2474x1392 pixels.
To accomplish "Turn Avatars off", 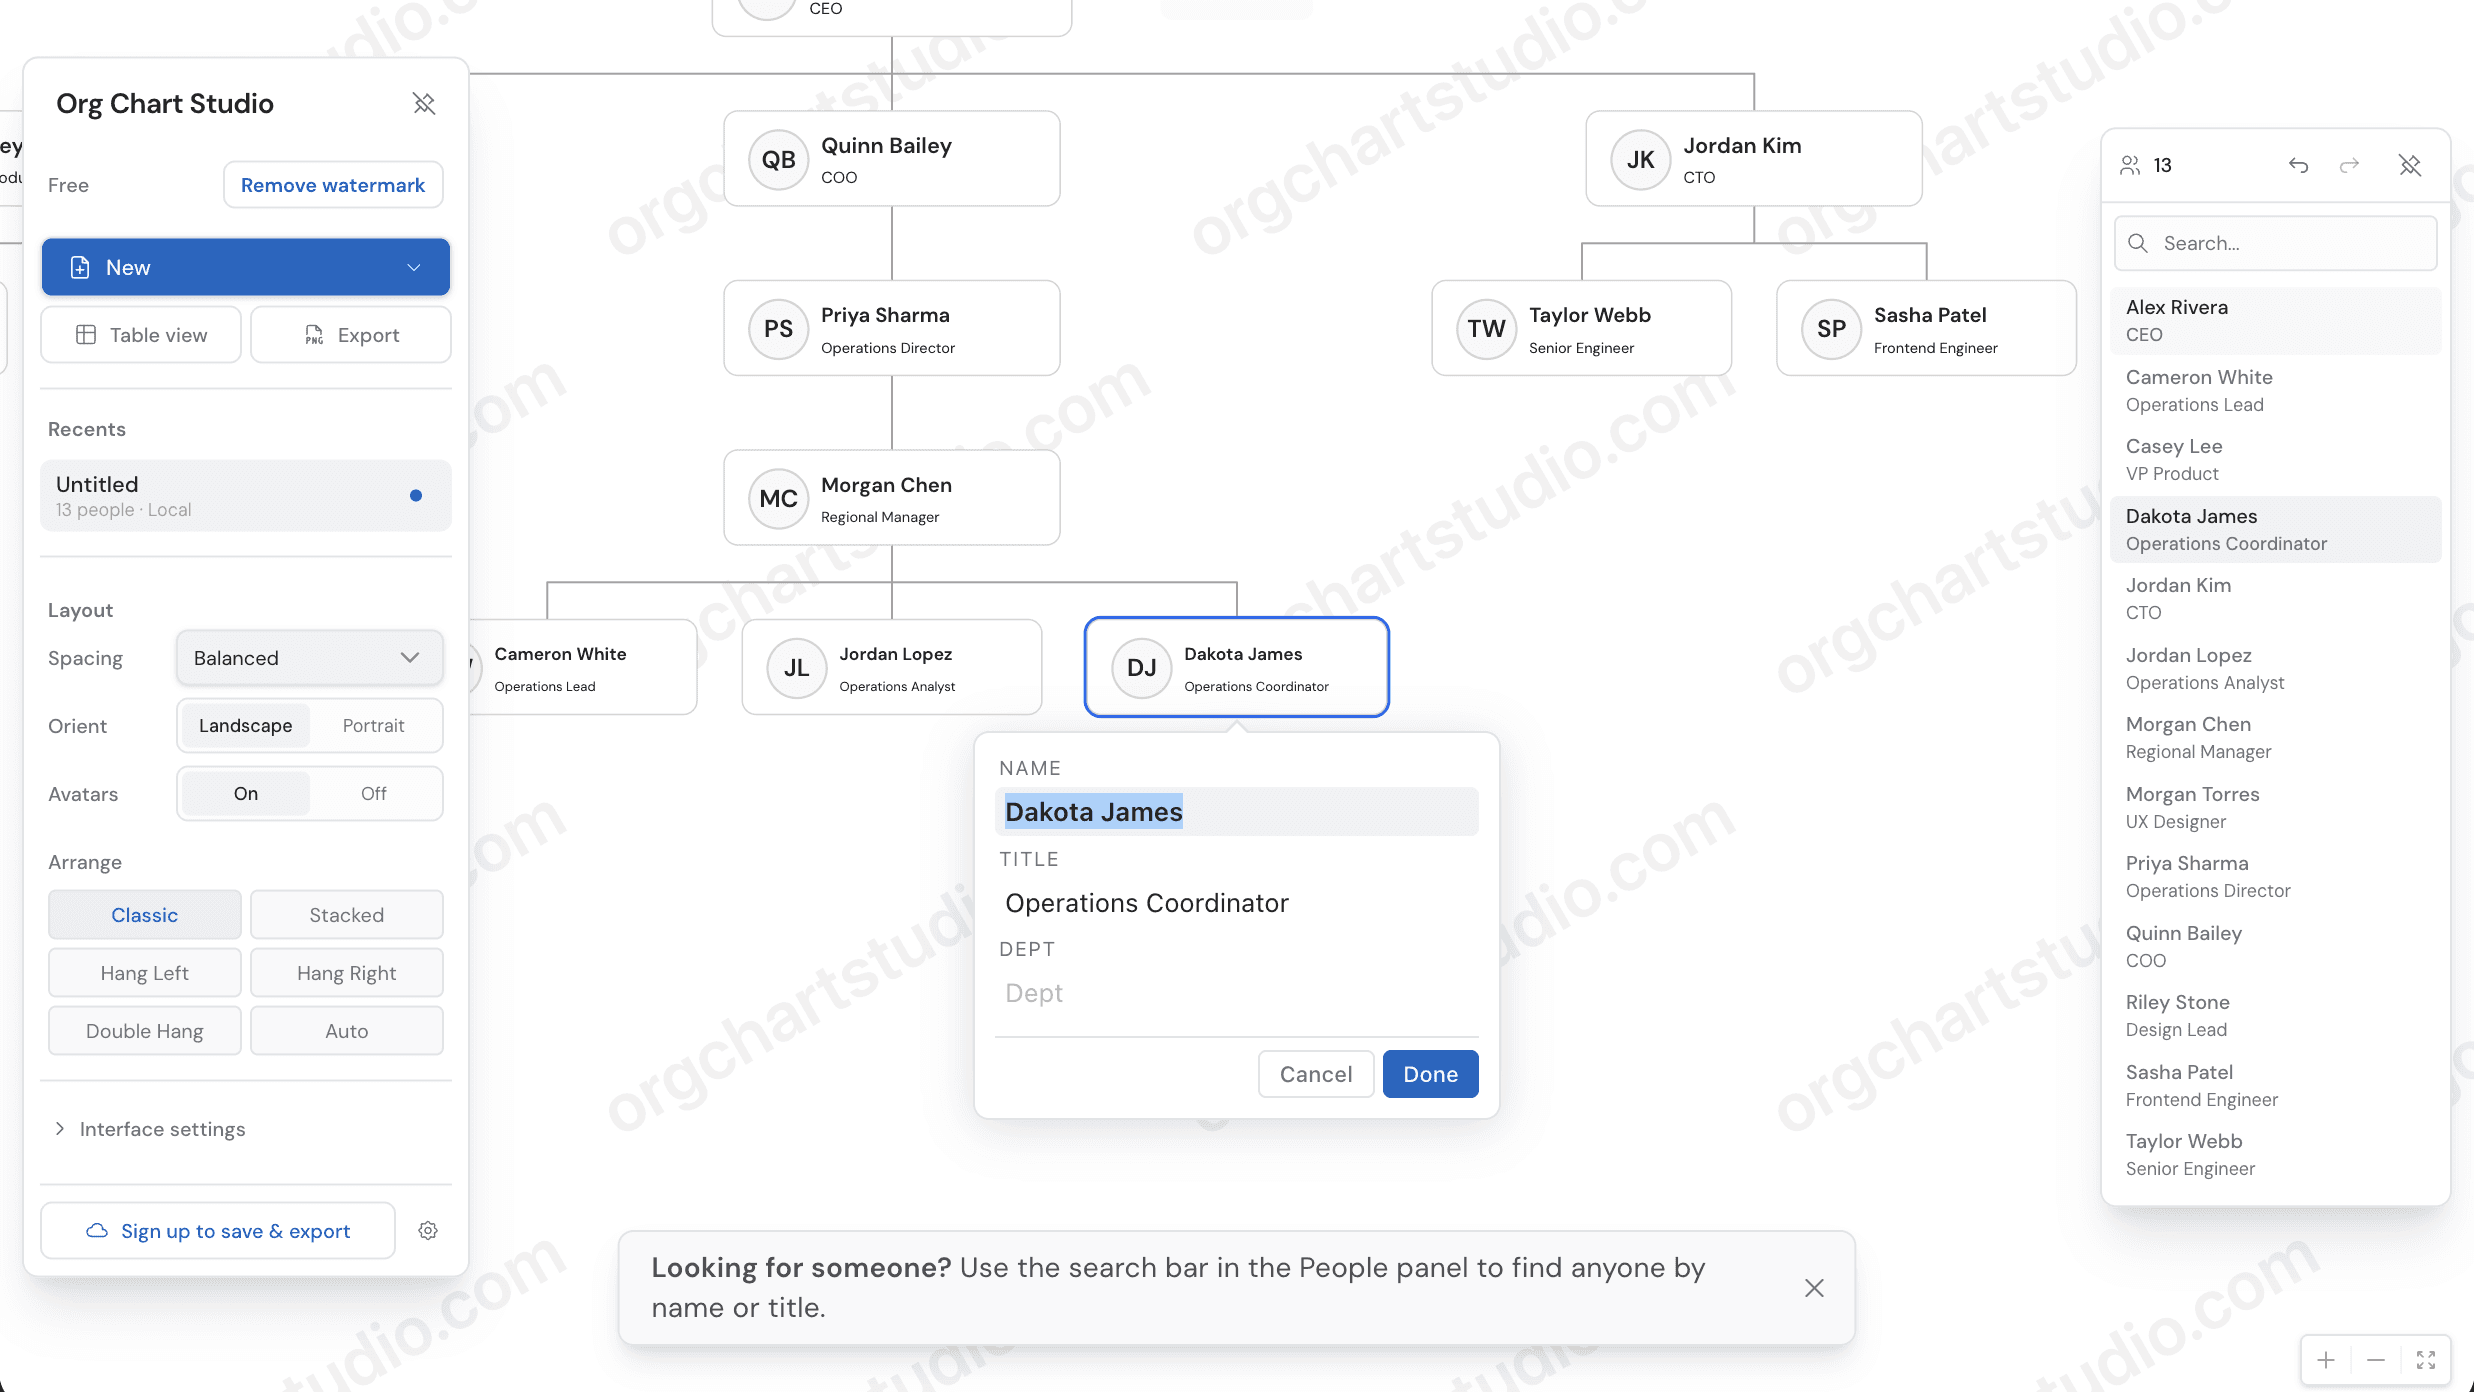I will click(374, 793).
